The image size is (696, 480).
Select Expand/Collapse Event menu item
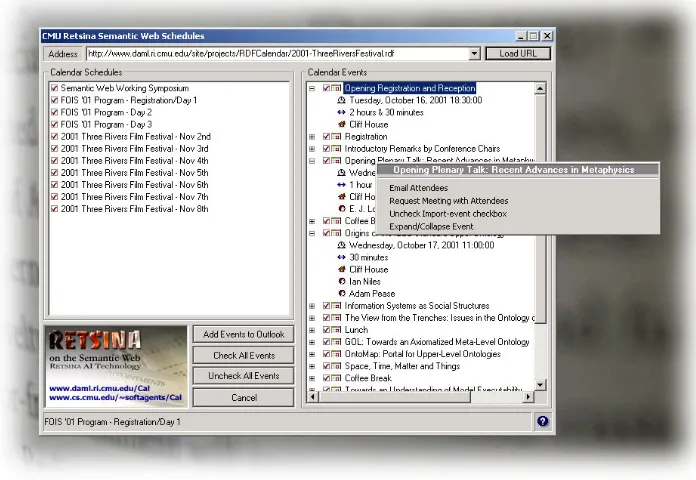point(431,226)
